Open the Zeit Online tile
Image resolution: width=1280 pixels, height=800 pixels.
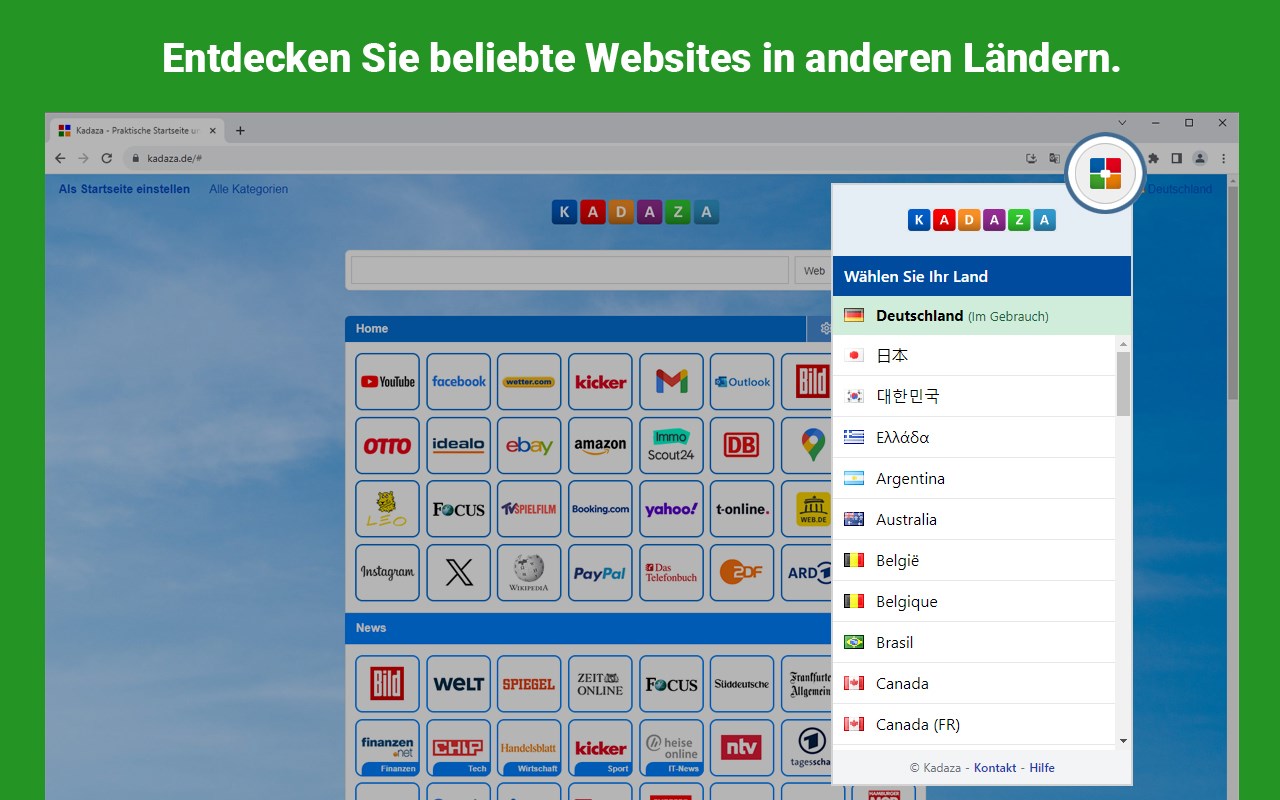pos(600,684)
